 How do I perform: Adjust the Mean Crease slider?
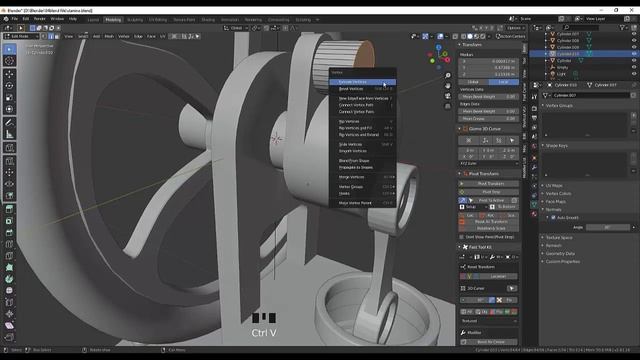tap(489, 119)
